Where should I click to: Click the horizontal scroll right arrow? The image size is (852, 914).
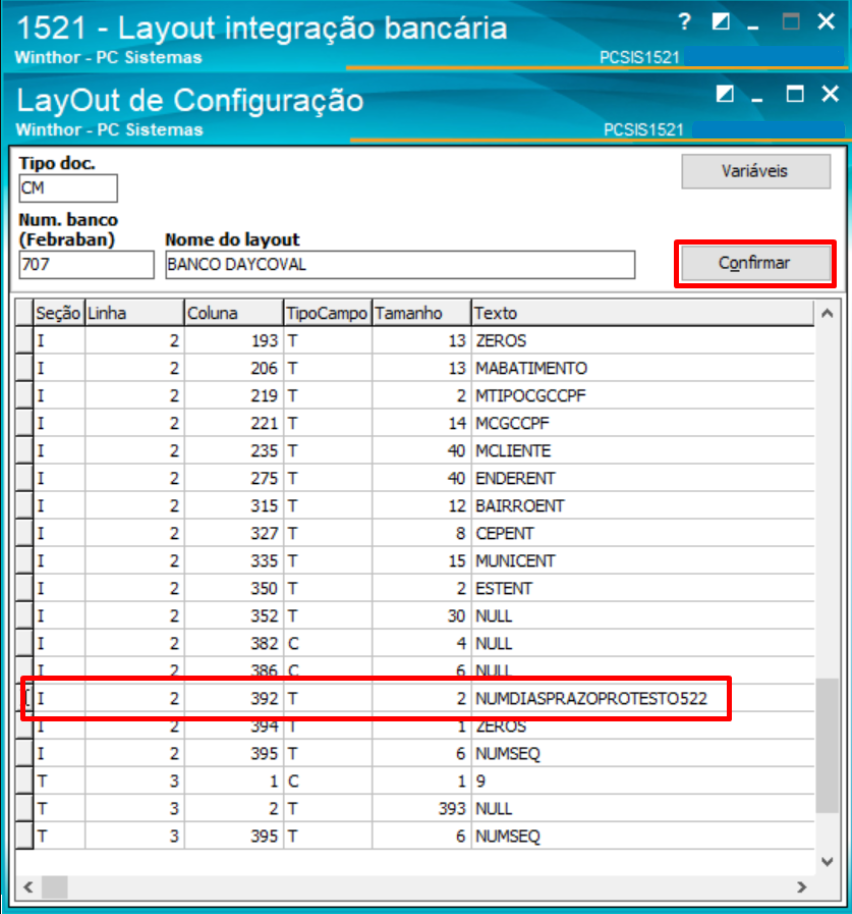point(802,887)
